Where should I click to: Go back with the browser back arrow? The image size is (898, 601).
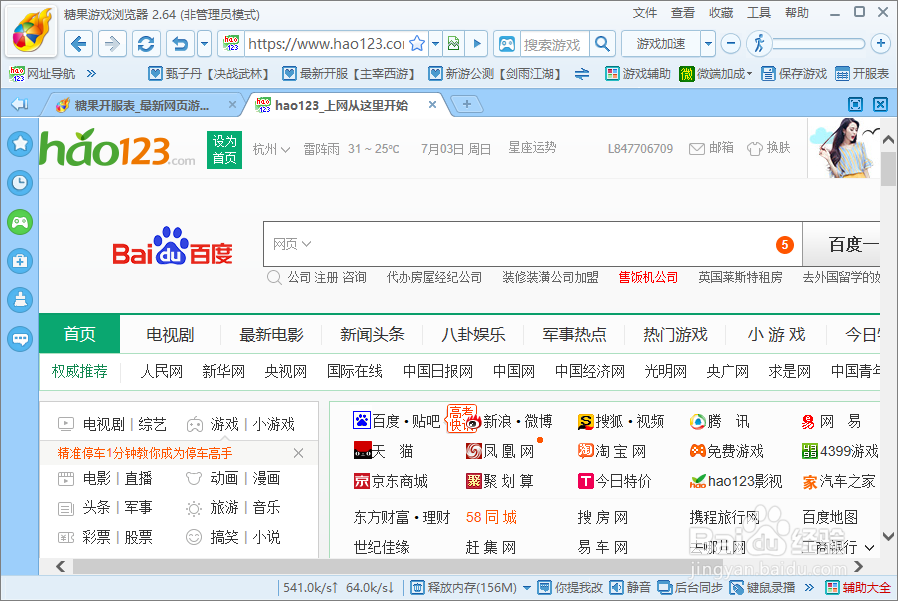(x=78, y=44)
